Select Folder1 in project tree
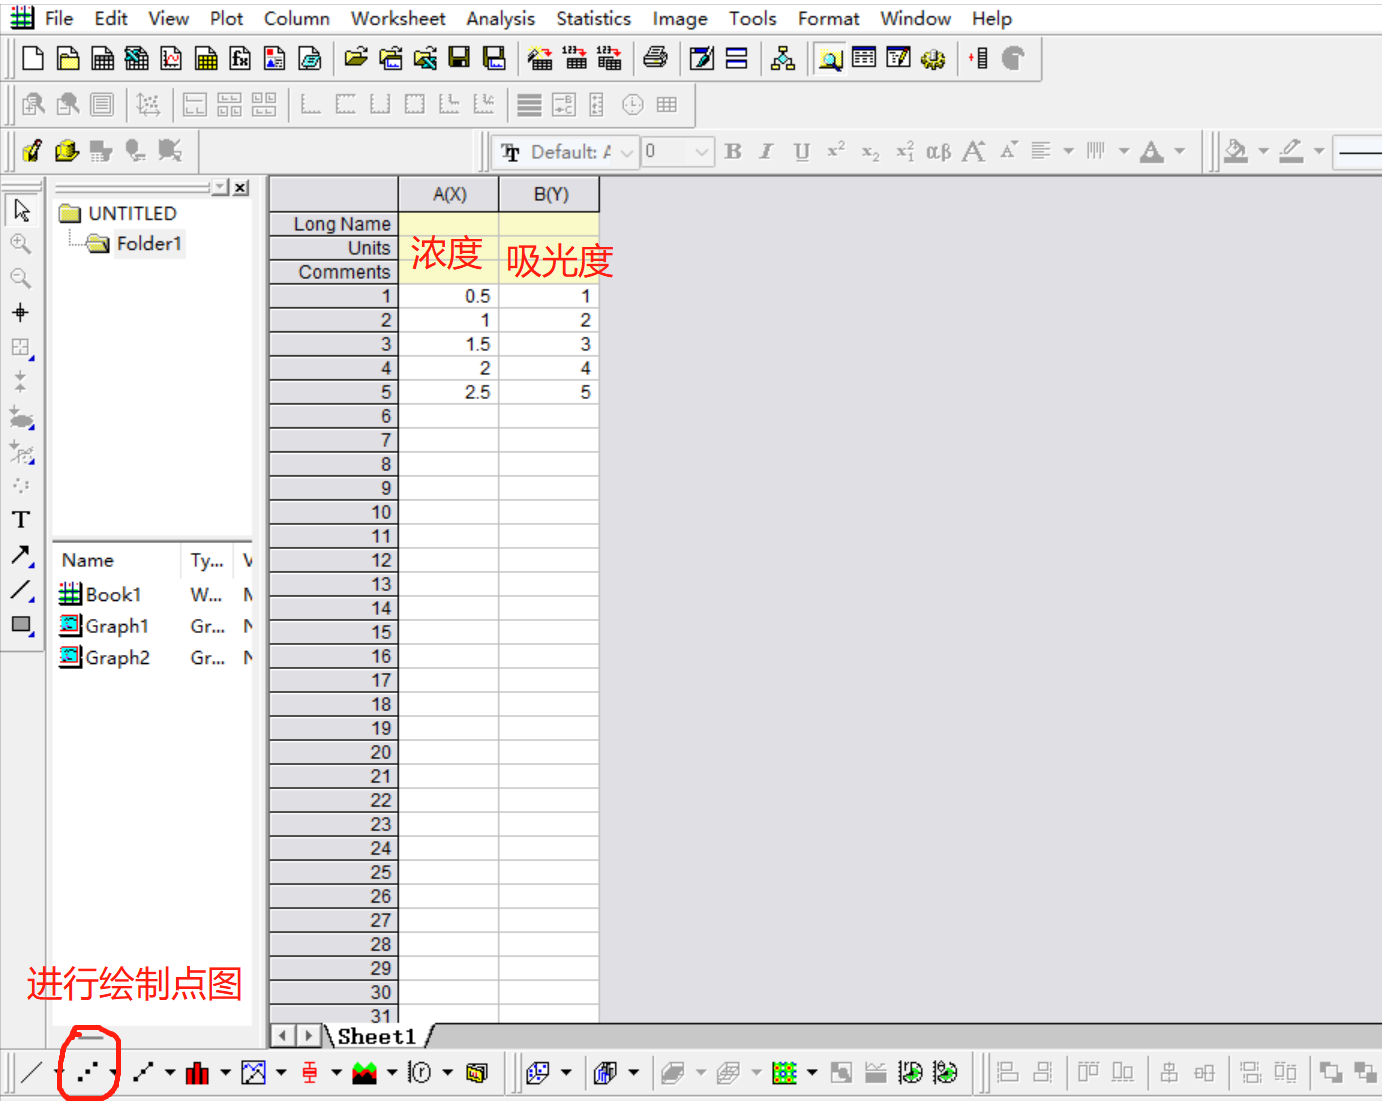Viewport: 1382px width, 1101px height. point(148,244)
